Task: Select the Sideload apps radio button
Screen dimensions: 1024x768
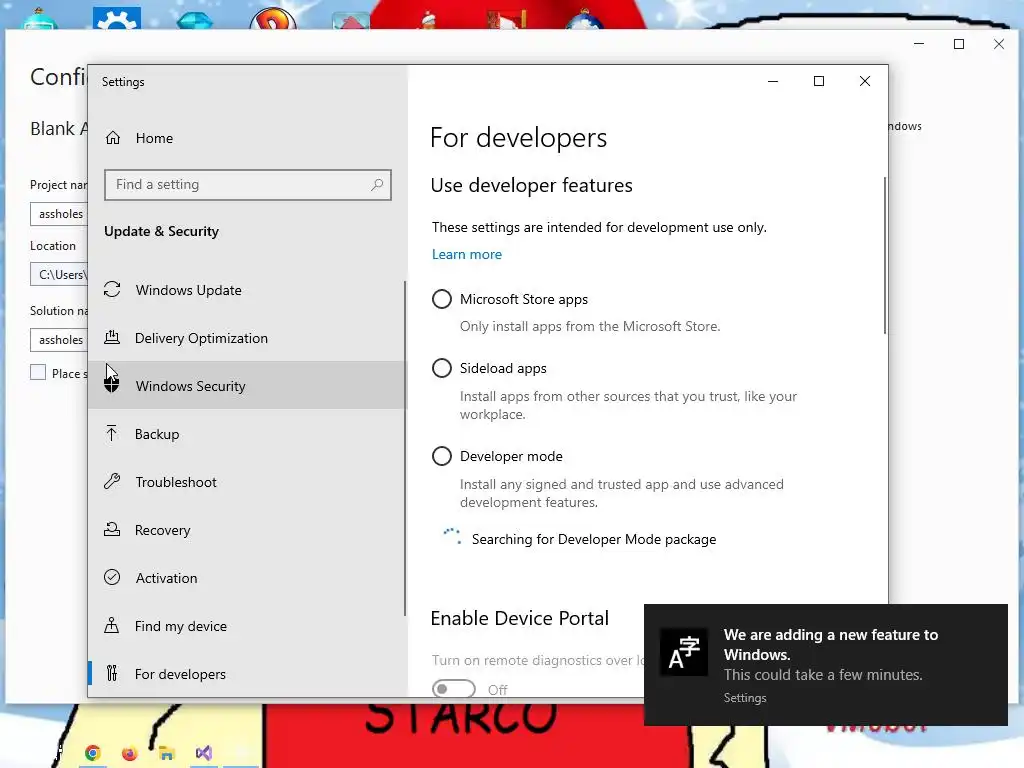Action: tap(441, 368)
